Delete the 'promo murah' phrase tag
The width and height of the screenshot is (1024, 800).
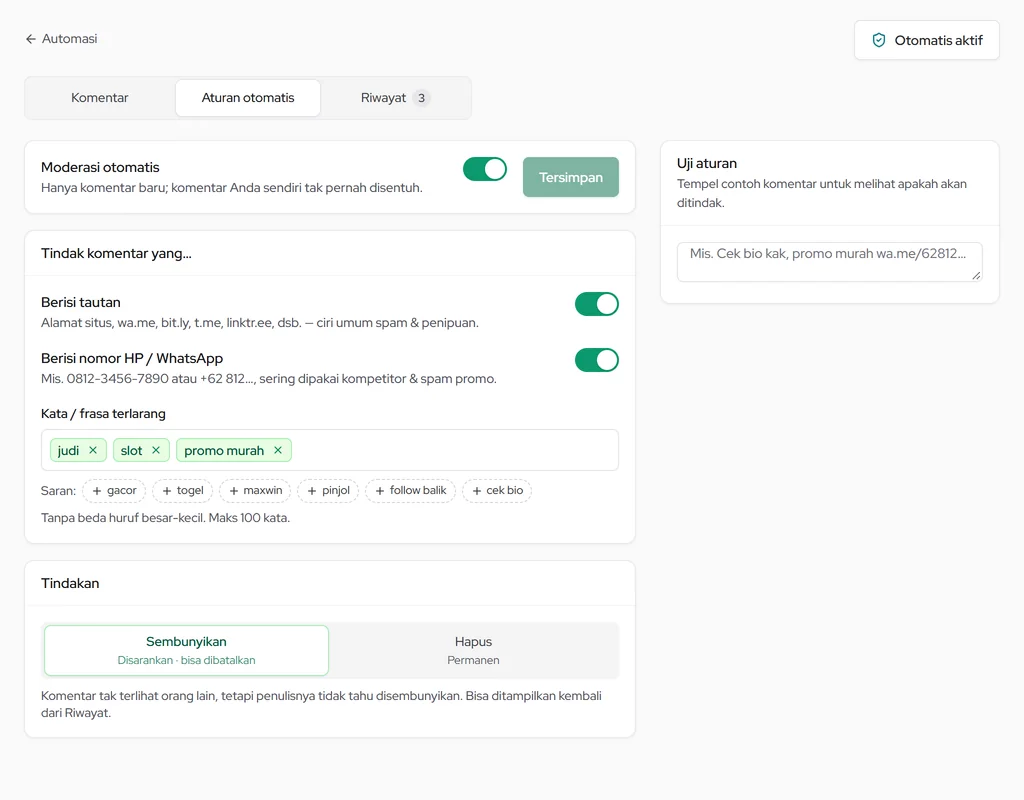pyautogui.click(x=278, y=450)
